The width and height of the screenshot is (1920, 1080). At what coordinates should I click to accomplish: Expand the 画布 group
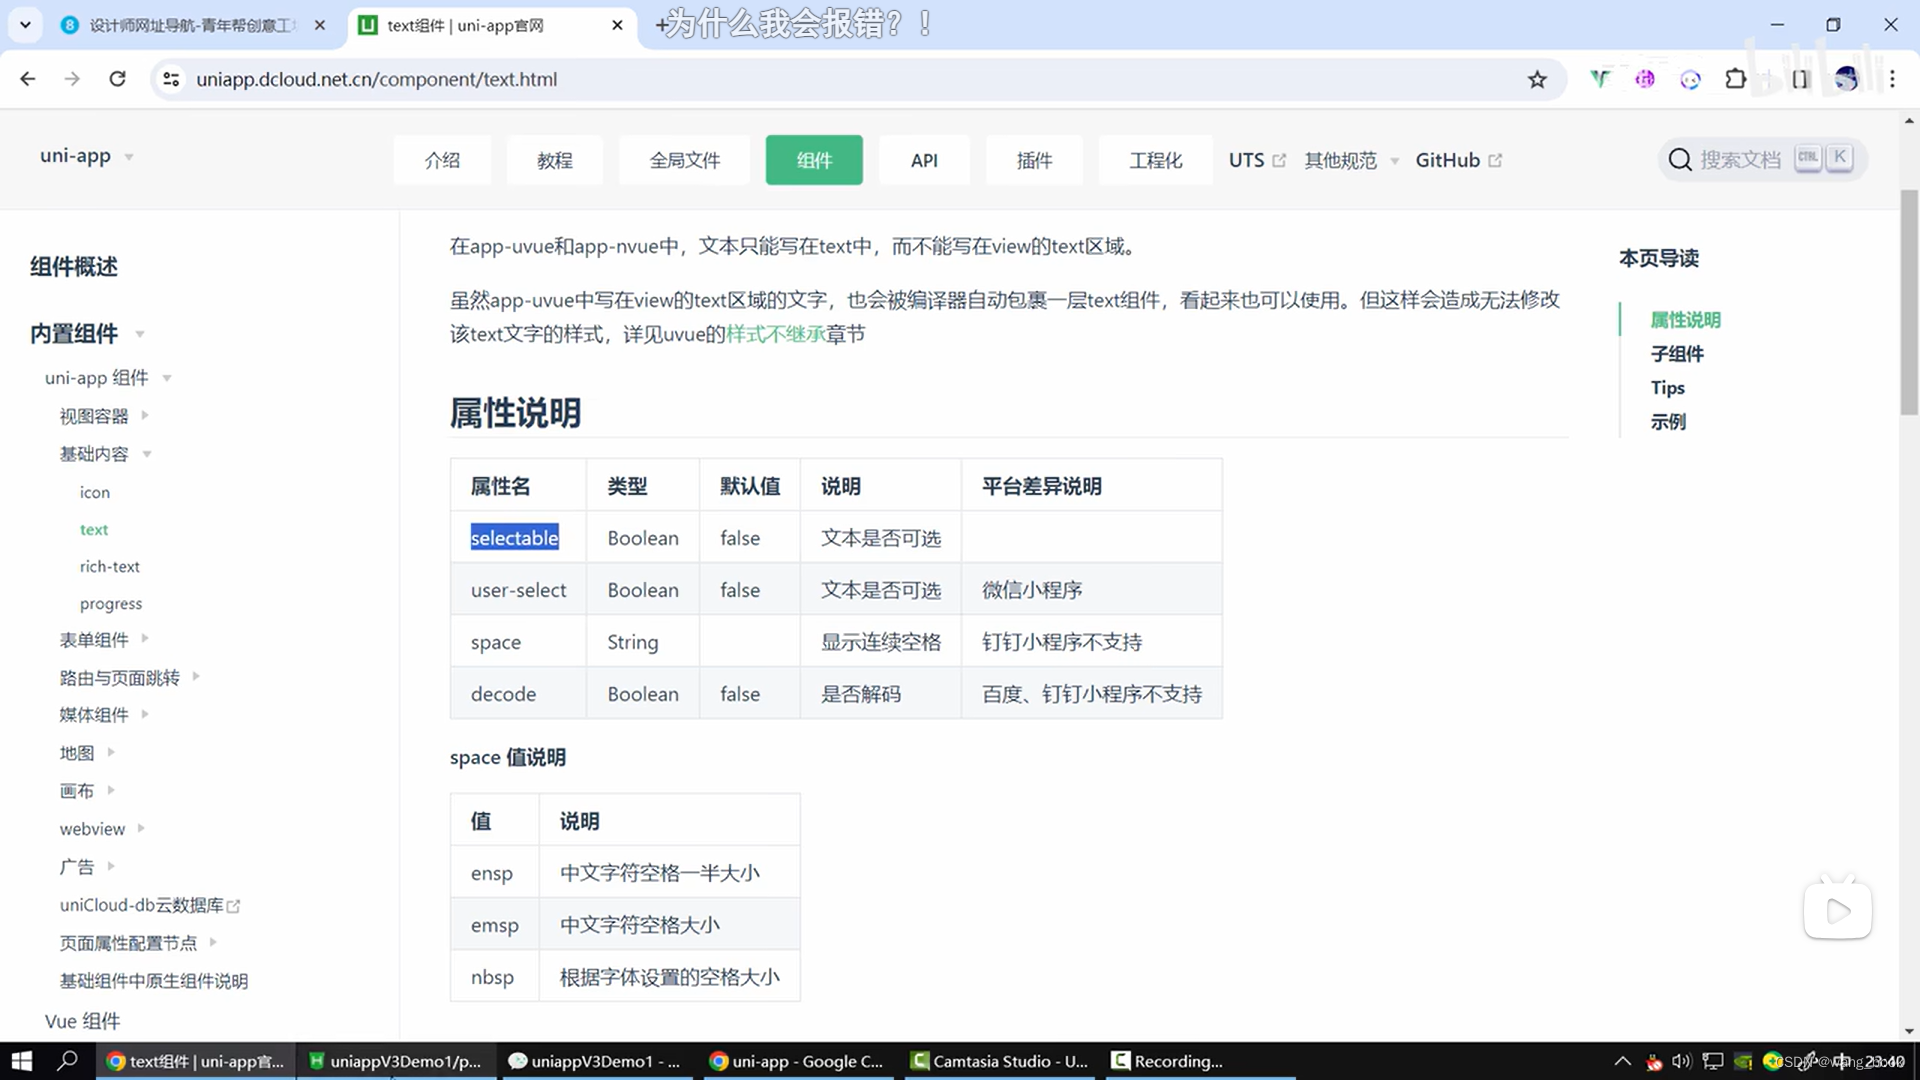pos(87,791)
